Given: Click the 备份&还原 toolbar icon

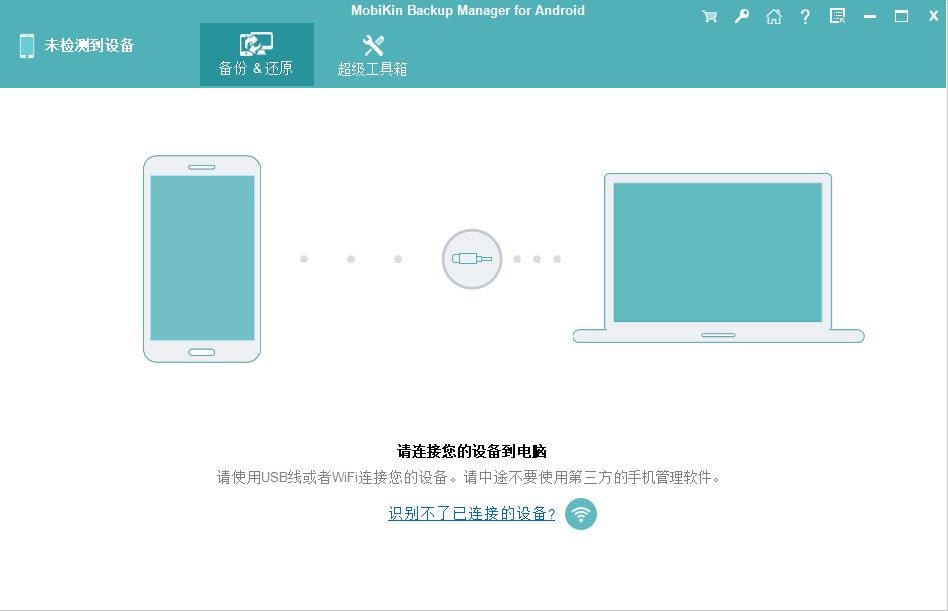Looking at the screenshot, I should 256,43.
